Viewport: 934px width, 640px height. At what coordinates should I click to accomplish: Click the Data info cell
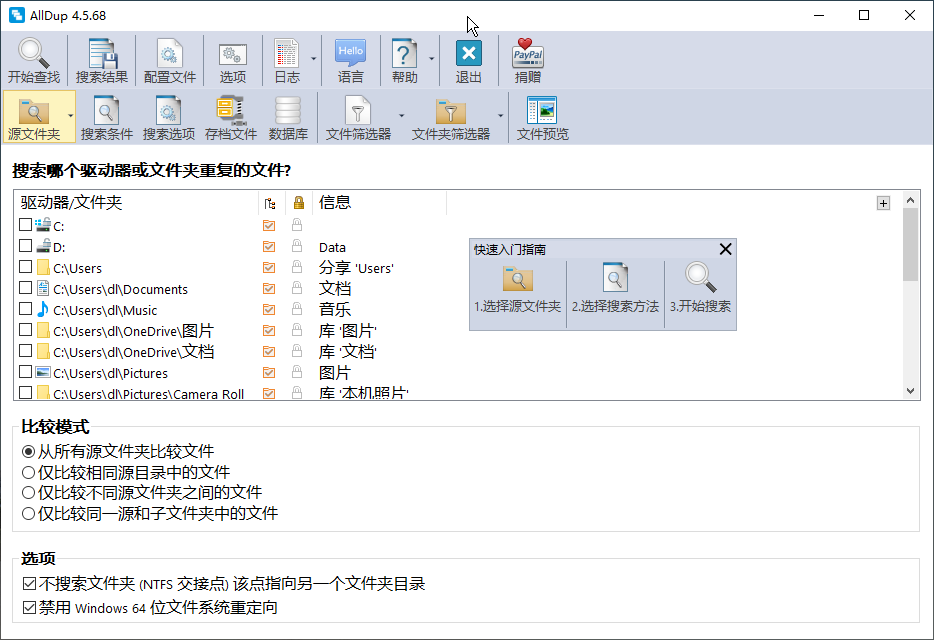(x=332, y=247)
